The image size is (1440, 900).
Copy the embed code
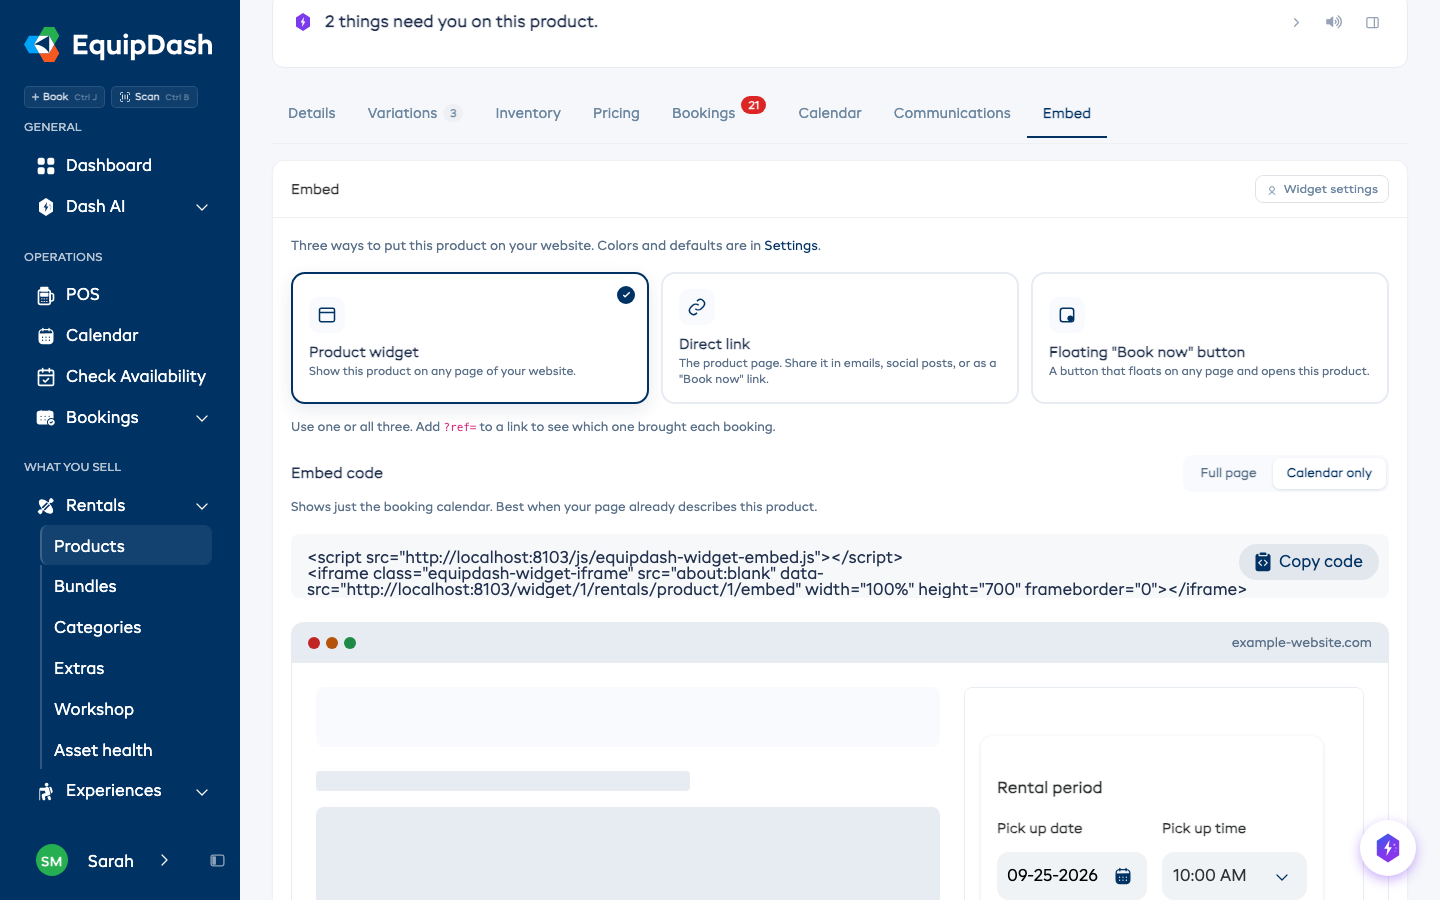pos(1309,562)
